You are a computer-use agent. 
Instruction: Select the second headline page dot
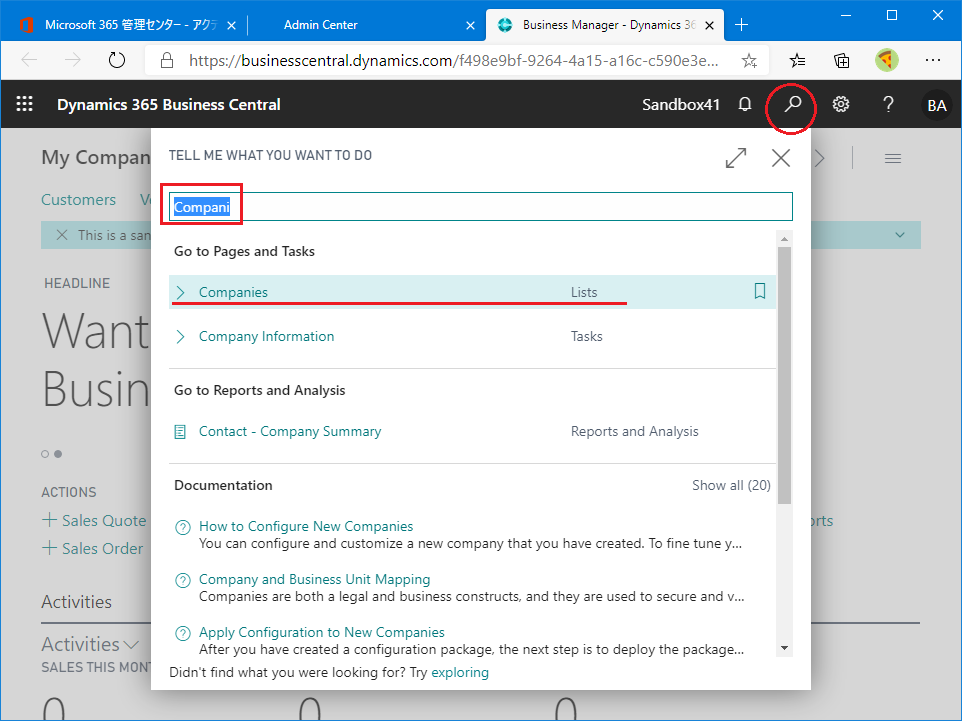tap(58, 454)
